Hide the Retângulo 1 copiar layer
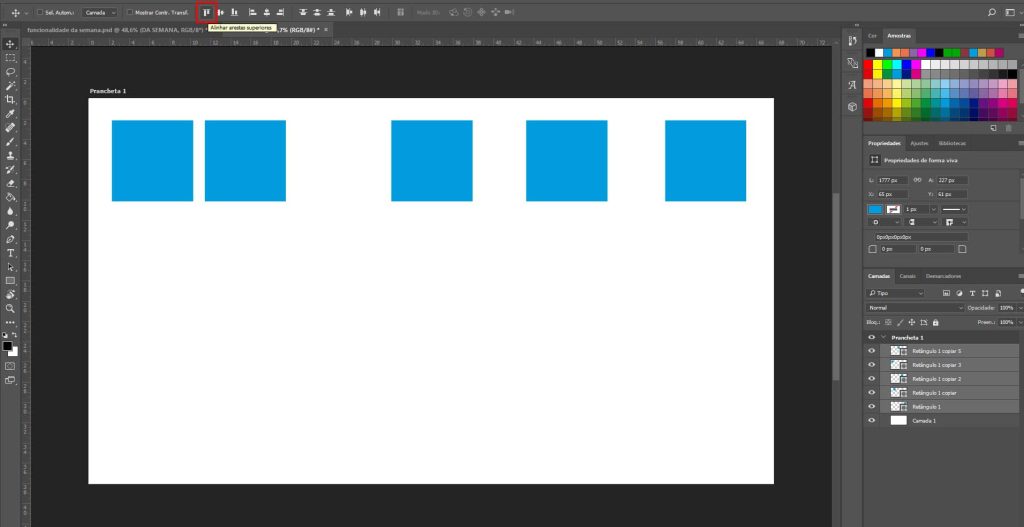Viewport: 1024px width, 527px height. coord(871,392)
